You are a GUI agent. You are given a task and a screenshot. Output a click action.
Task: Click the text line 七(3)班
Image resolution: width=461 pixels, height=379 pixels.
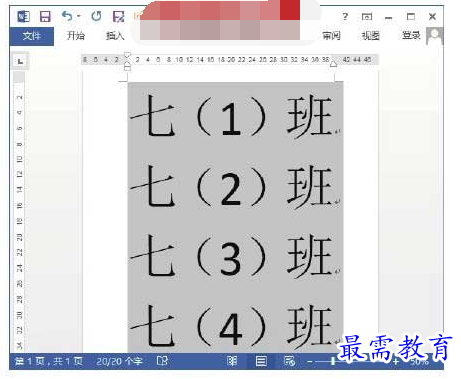232,256
